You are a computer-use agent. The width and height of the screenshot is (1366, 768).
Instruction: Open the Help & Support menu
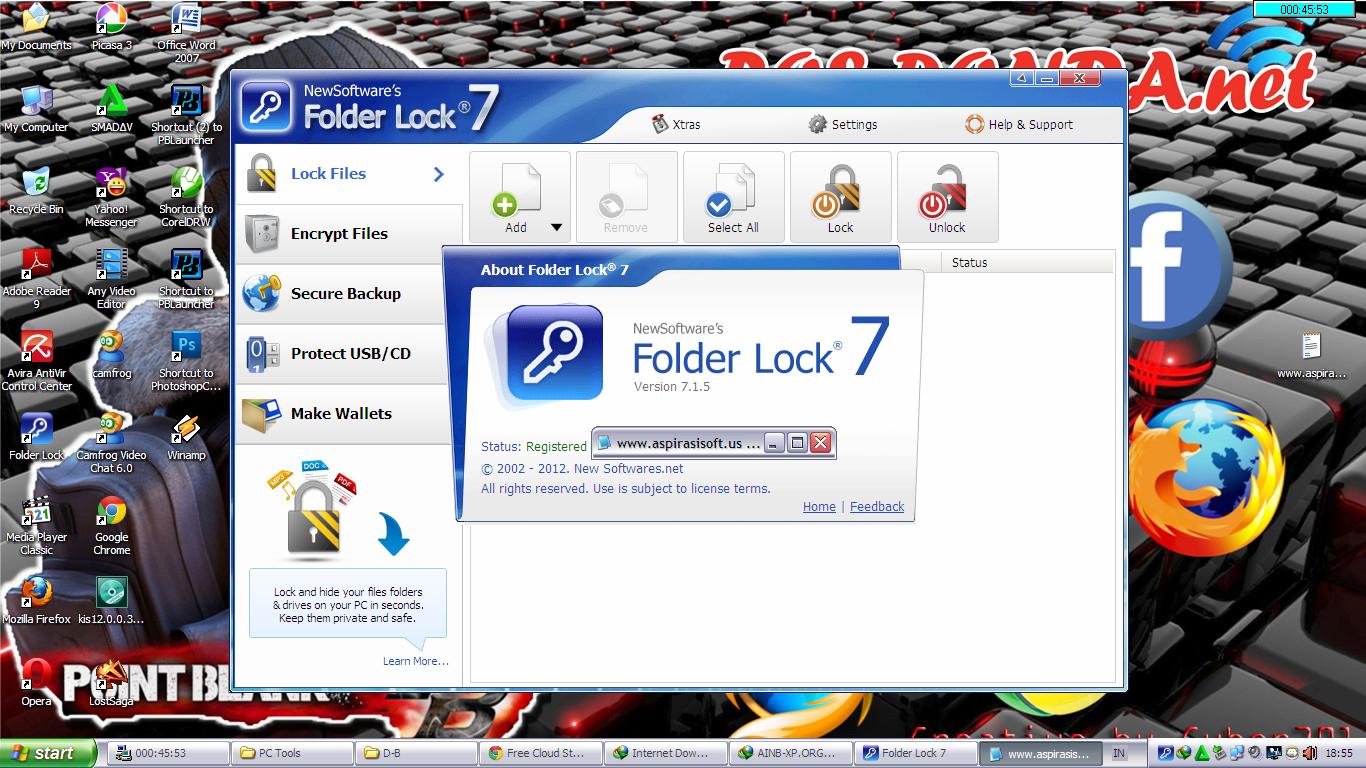click(x=1019, y=124)
